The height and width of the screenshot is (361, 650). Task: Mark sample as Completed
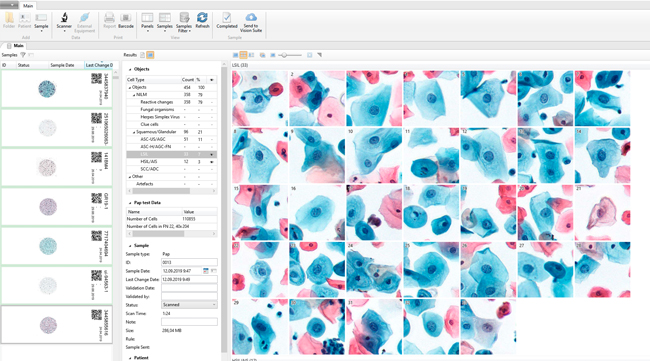[227, 20]
